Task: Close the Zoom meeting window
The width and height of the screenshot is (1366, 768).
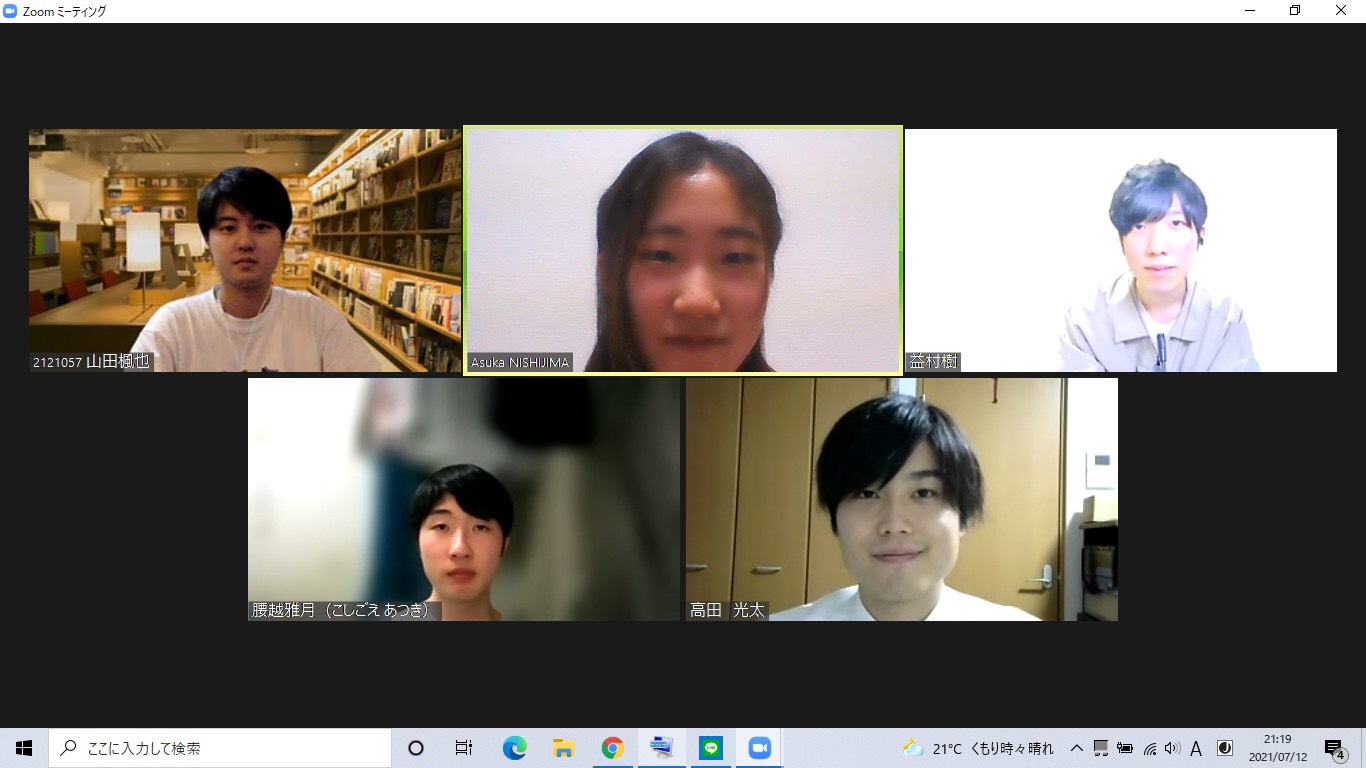Action: click(1342, 11)
